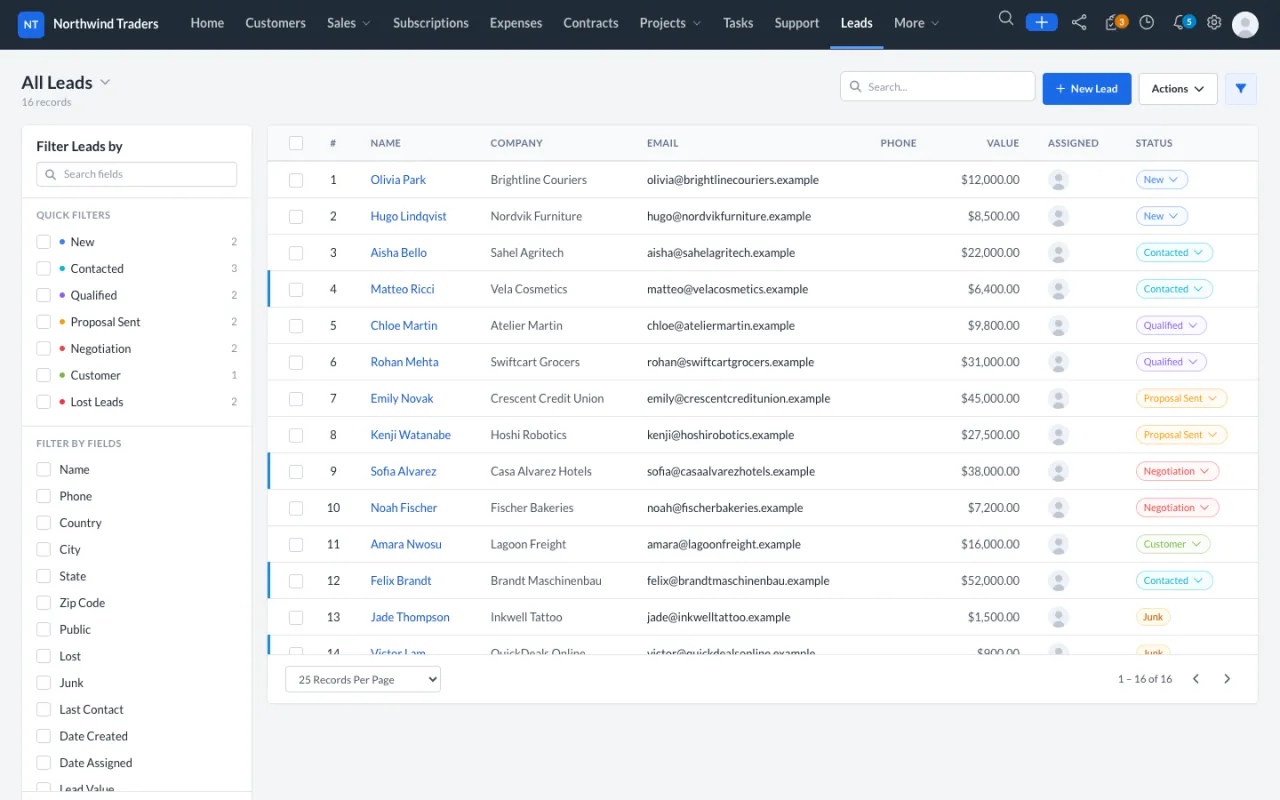The image size is (1280, 800).
Task: Tick the select-all checkbox in table header
Action: pos(296,143)
